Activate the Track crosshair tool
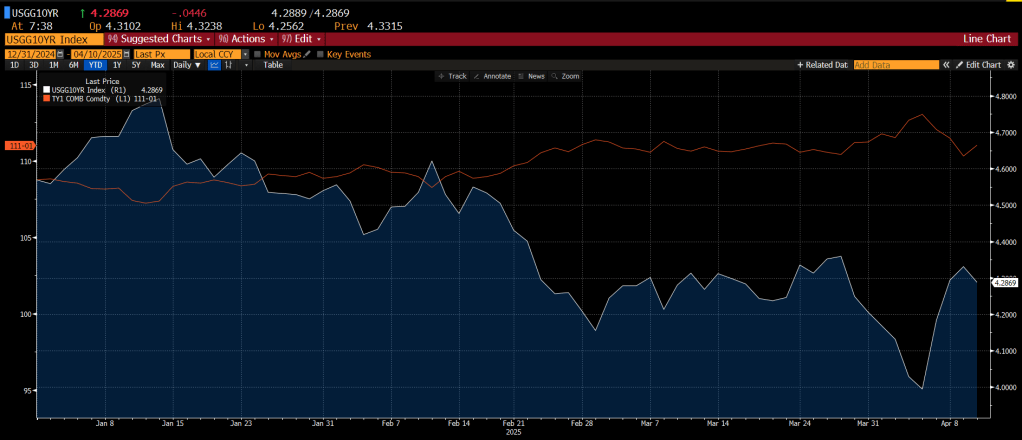This screenshot has height=440, width=1022. (x=452, y=76)
